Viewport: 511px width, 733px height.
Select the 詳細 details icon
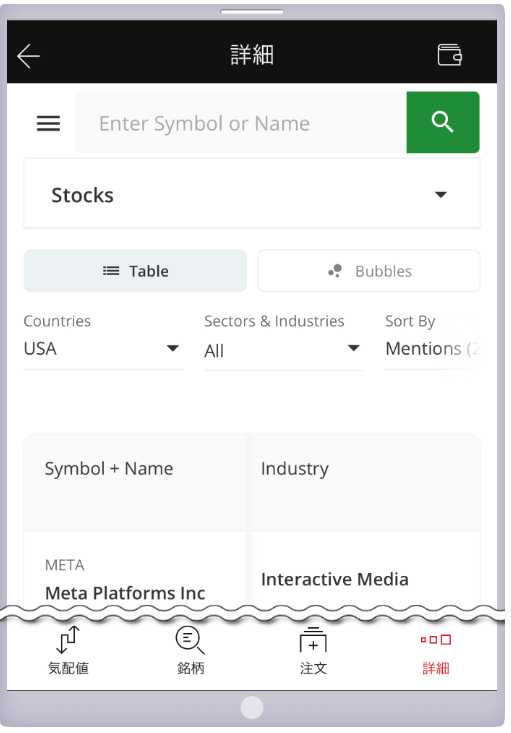coord(436,654)
